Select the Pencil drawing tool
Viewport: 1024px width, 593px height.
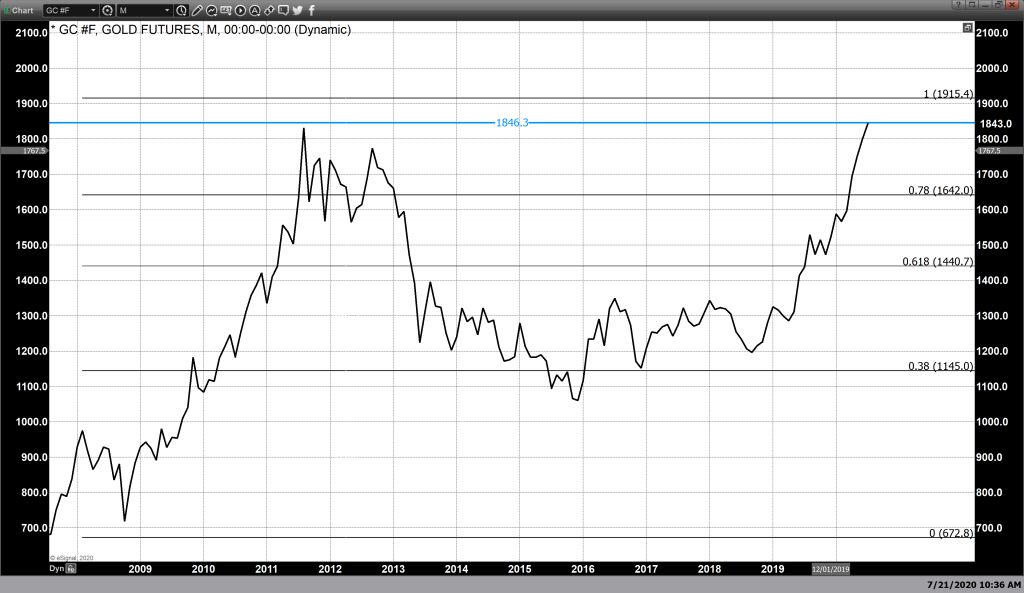tap(198, 10)
